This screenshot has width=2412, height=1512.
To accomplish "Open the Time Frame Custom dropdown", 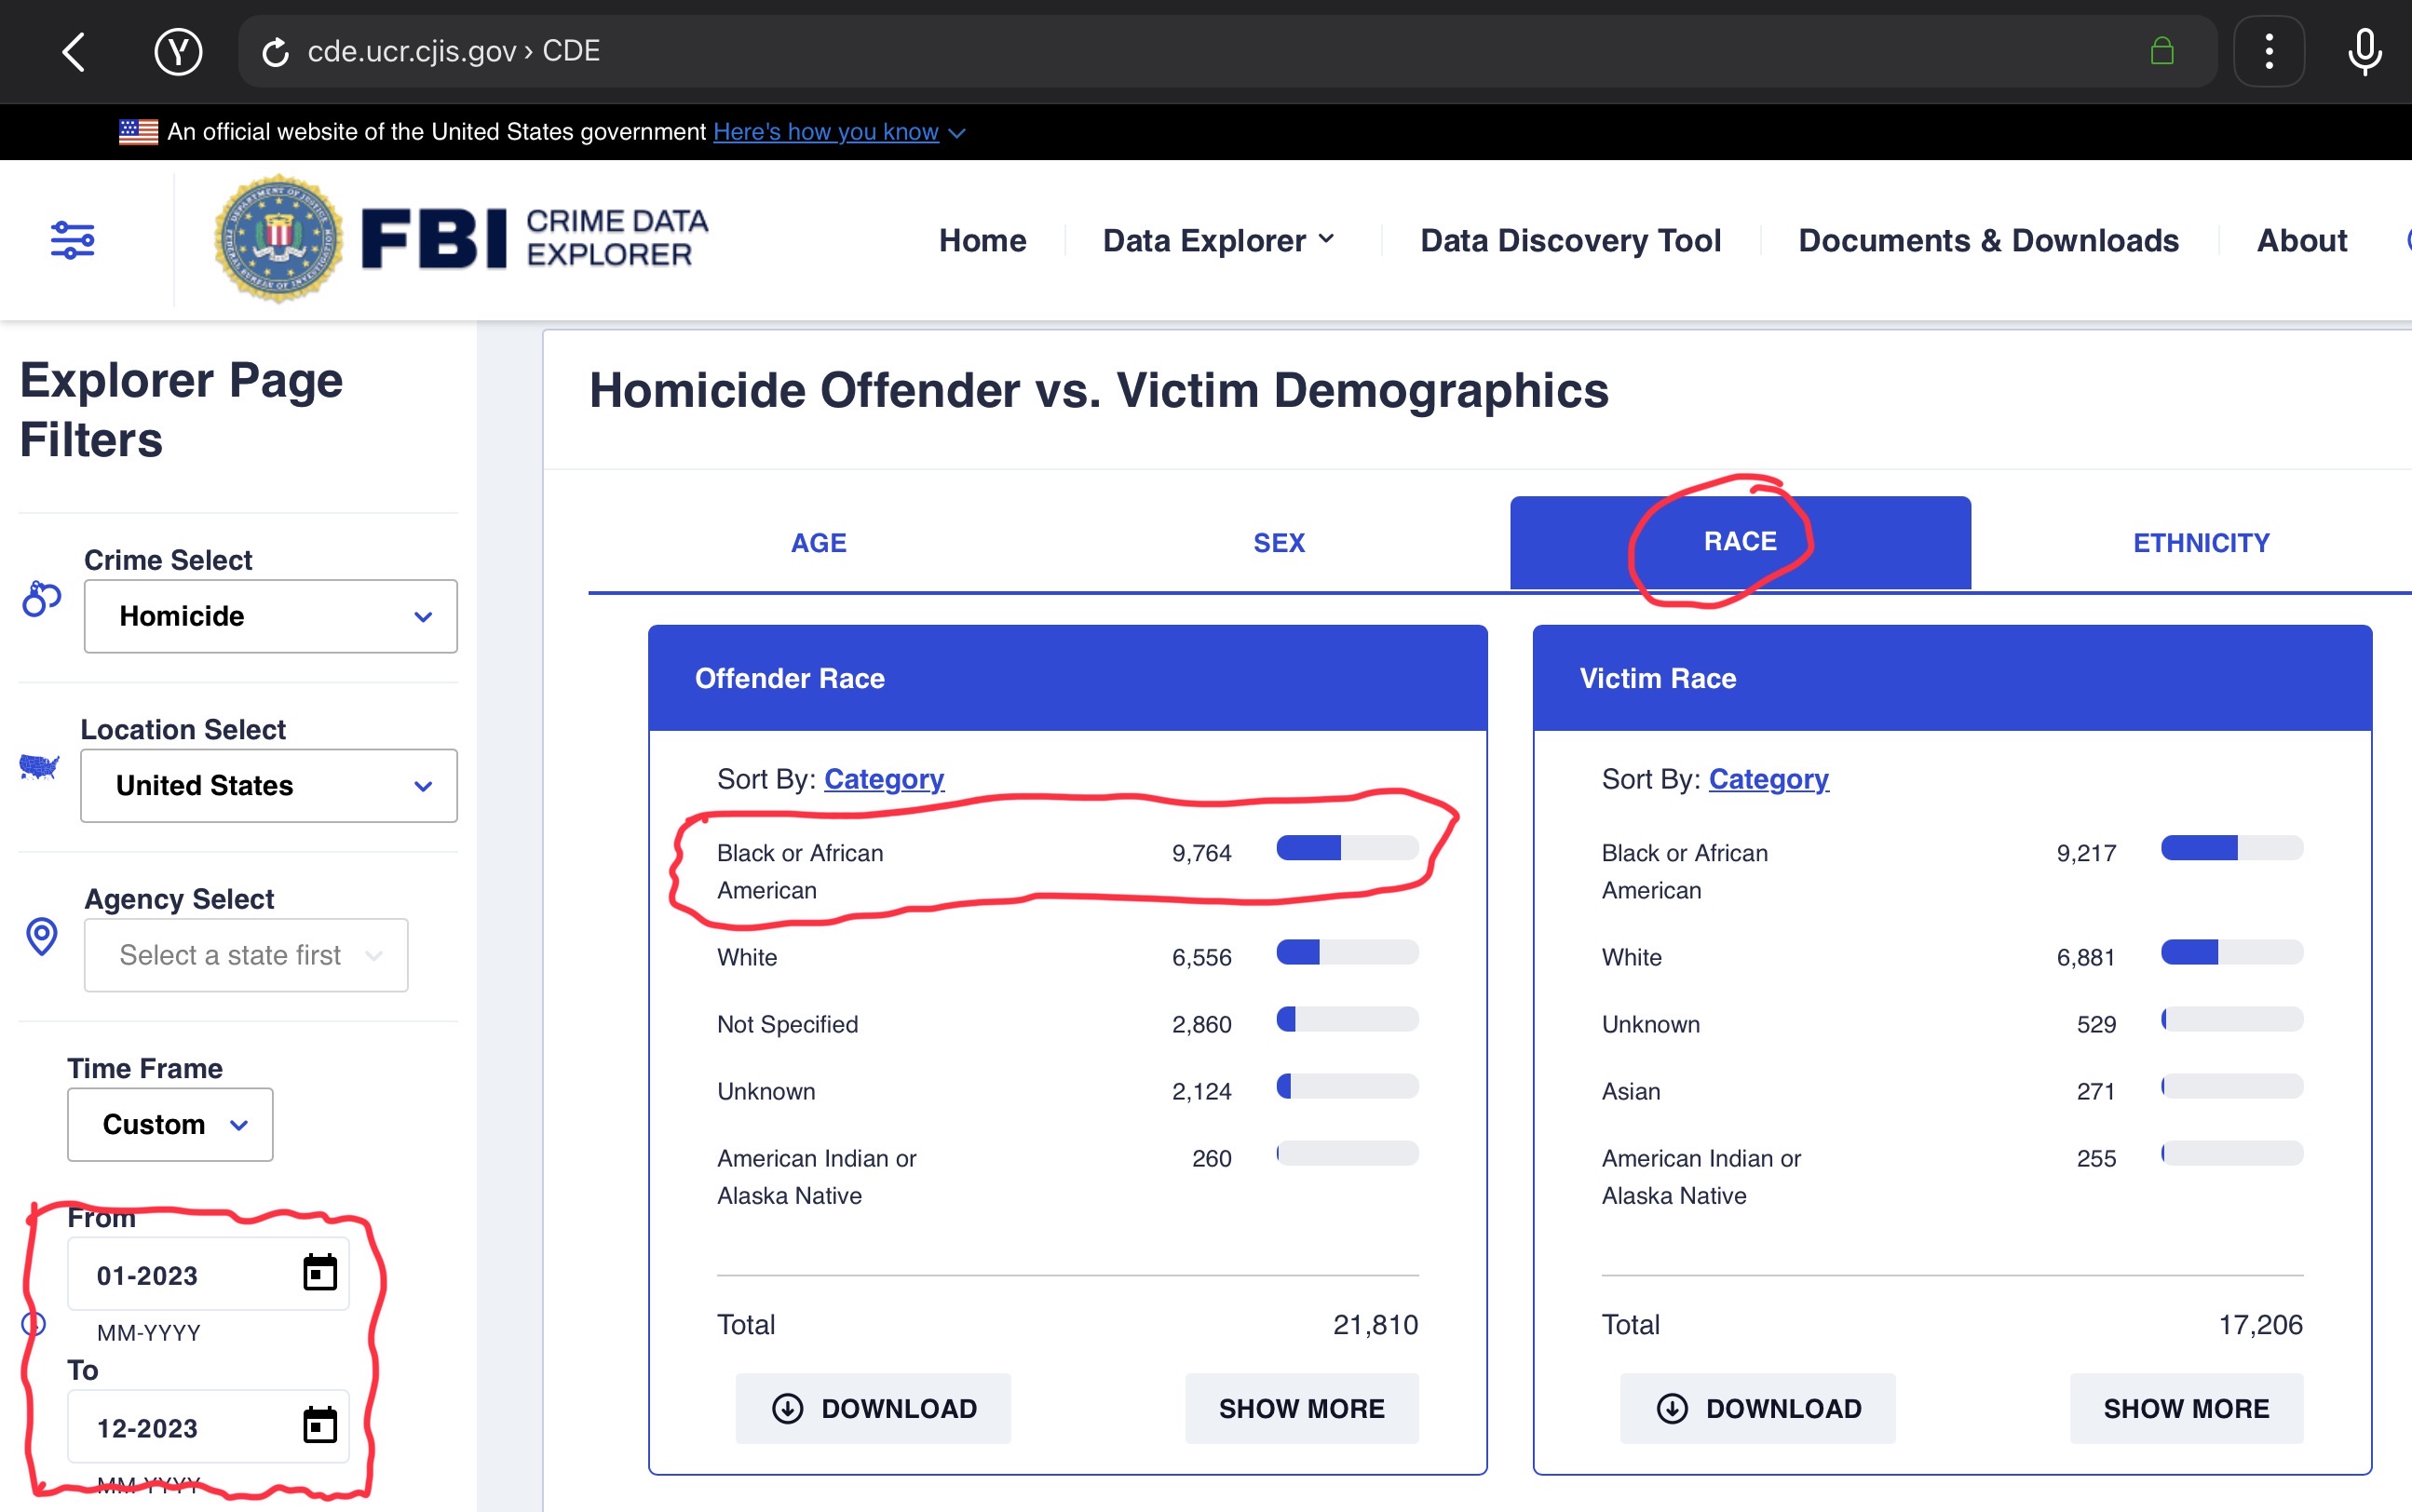I will tap(170, 1125).
